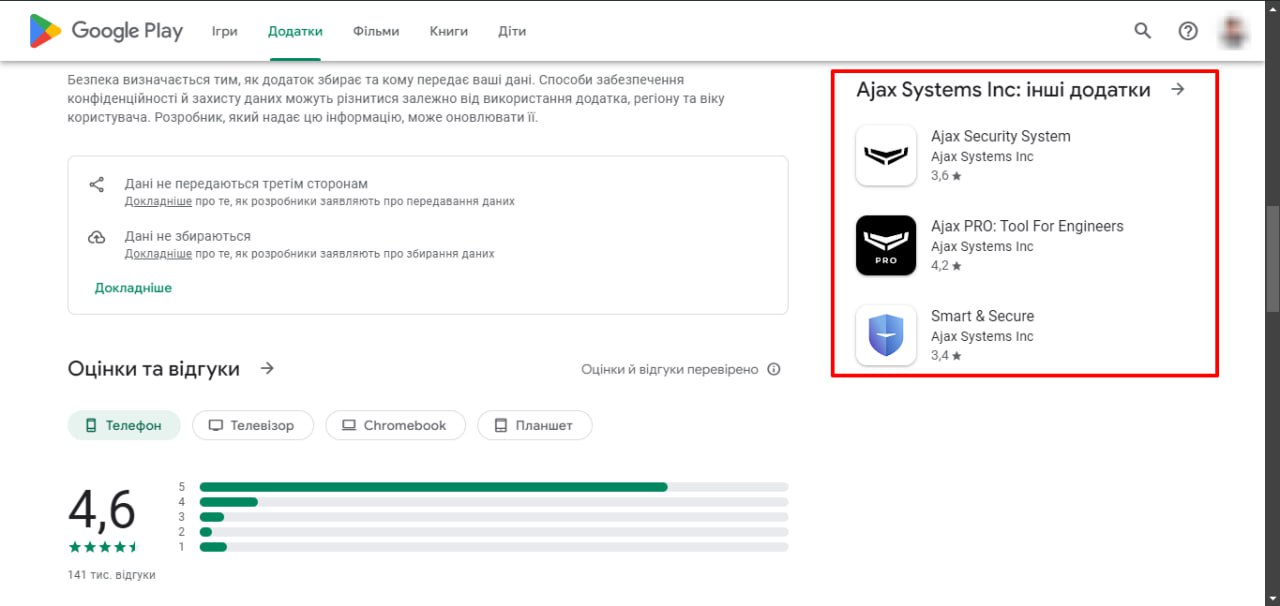Select the Додатки tab

(295, 31)
